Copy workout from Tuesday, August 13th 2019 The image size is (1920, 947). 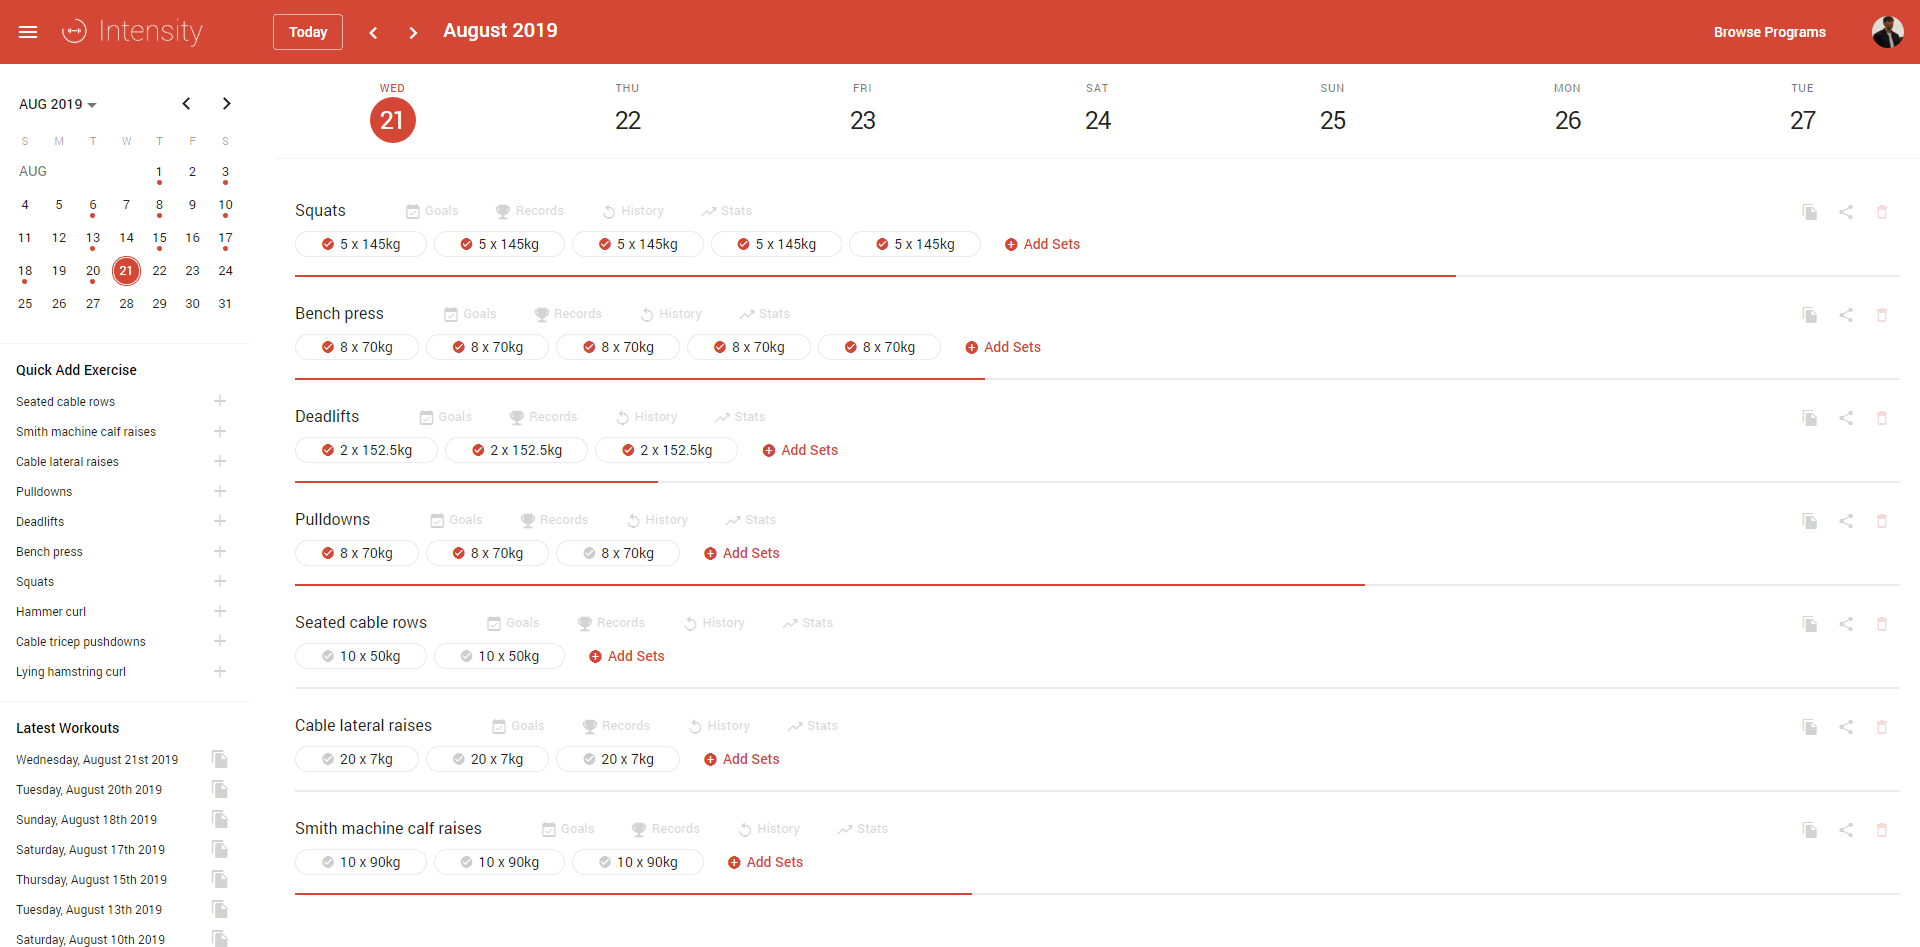click(x=220, y=909)
